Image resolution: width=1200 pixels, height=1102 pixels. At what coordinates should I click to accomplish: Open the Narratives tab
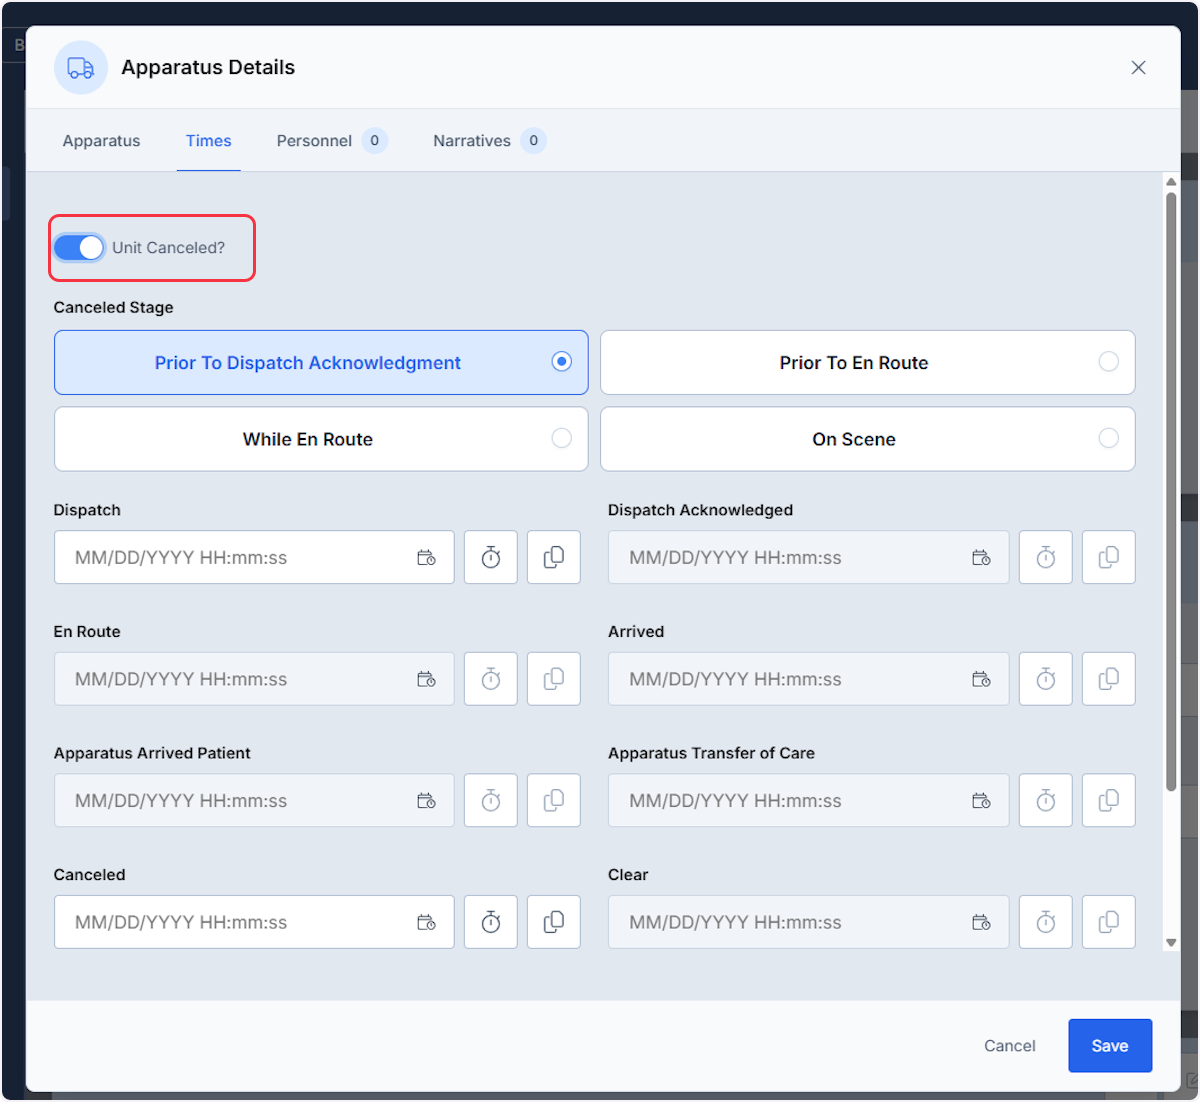coord(489,141)
